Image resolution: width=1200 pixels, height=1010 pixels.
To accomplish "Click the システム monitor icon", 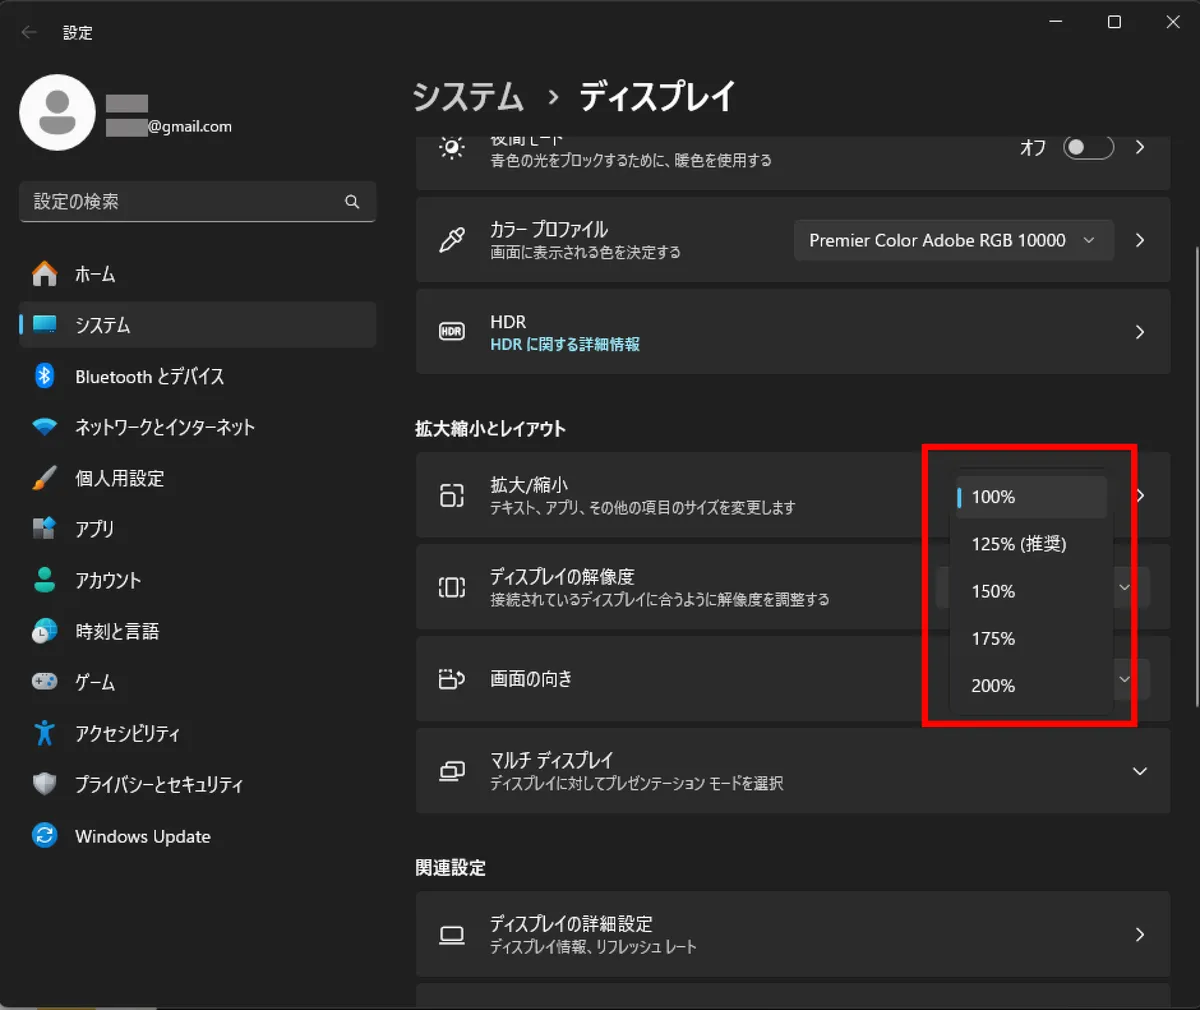I will pos(45,325).
